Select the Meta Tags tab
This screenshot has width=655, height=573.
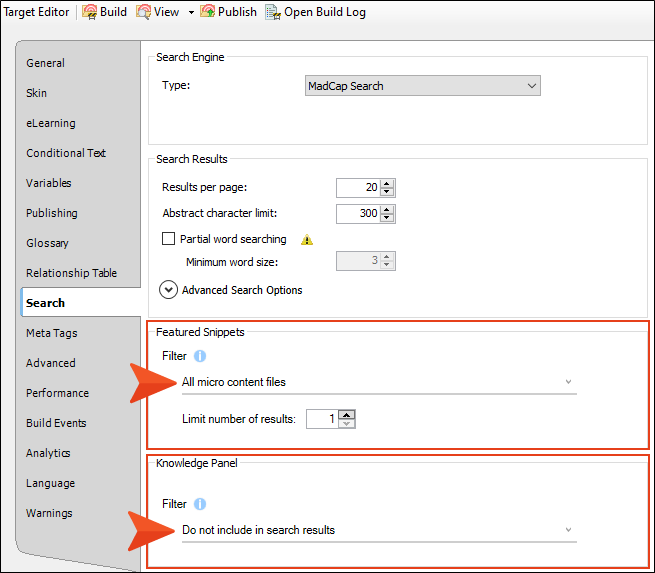click(x=52, y=333)
